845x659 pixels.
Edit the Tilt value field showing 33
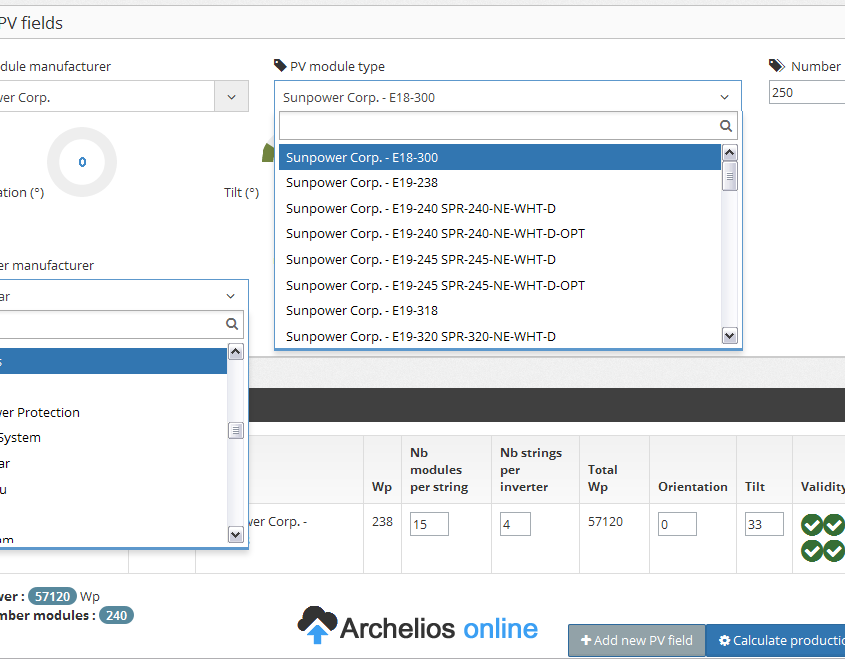click(x=764, y=524)
